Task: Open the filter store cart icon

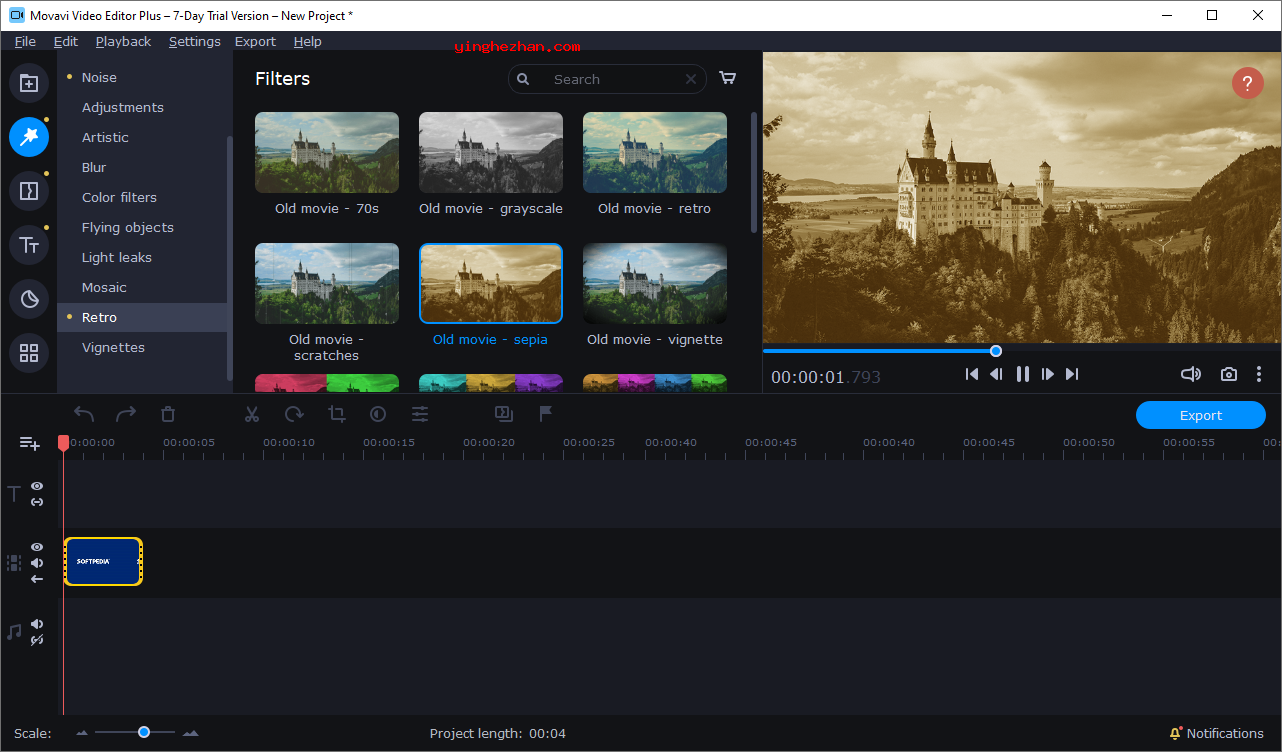Action: pyautogui.click(x=728, y=79)
